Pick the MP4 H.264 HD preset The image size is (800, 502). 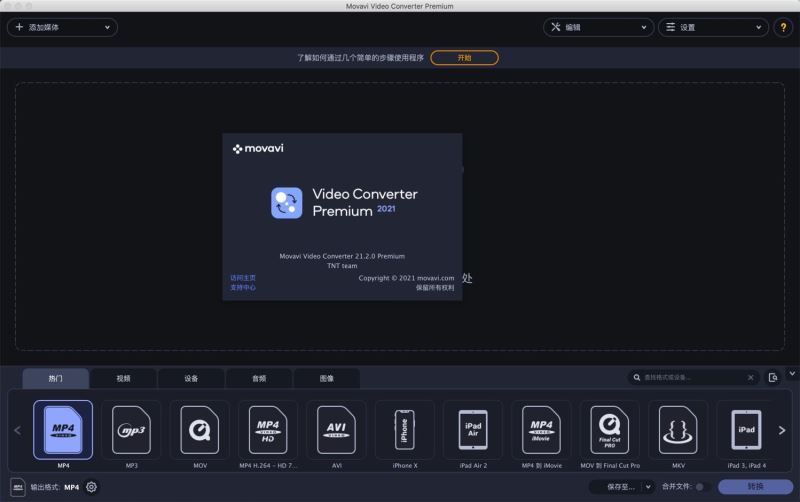click(x=268, y=430)
